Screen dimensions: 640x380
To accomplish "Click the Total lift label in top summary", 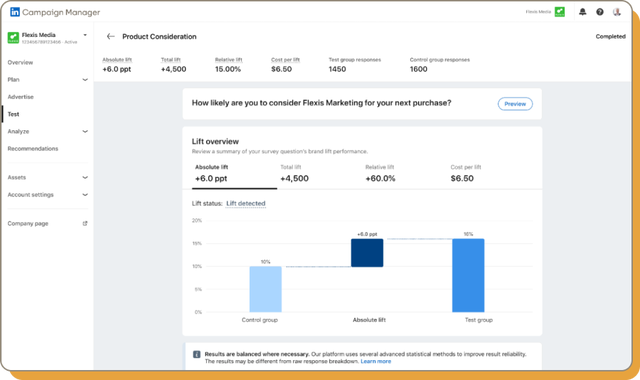I will point(171,60).
